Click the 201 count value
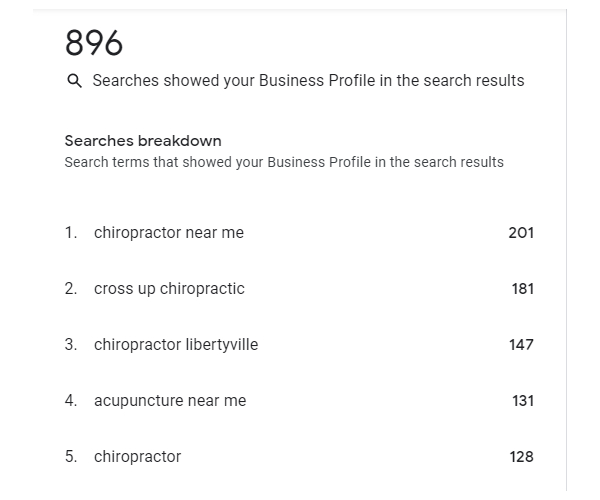 point(521,233)
